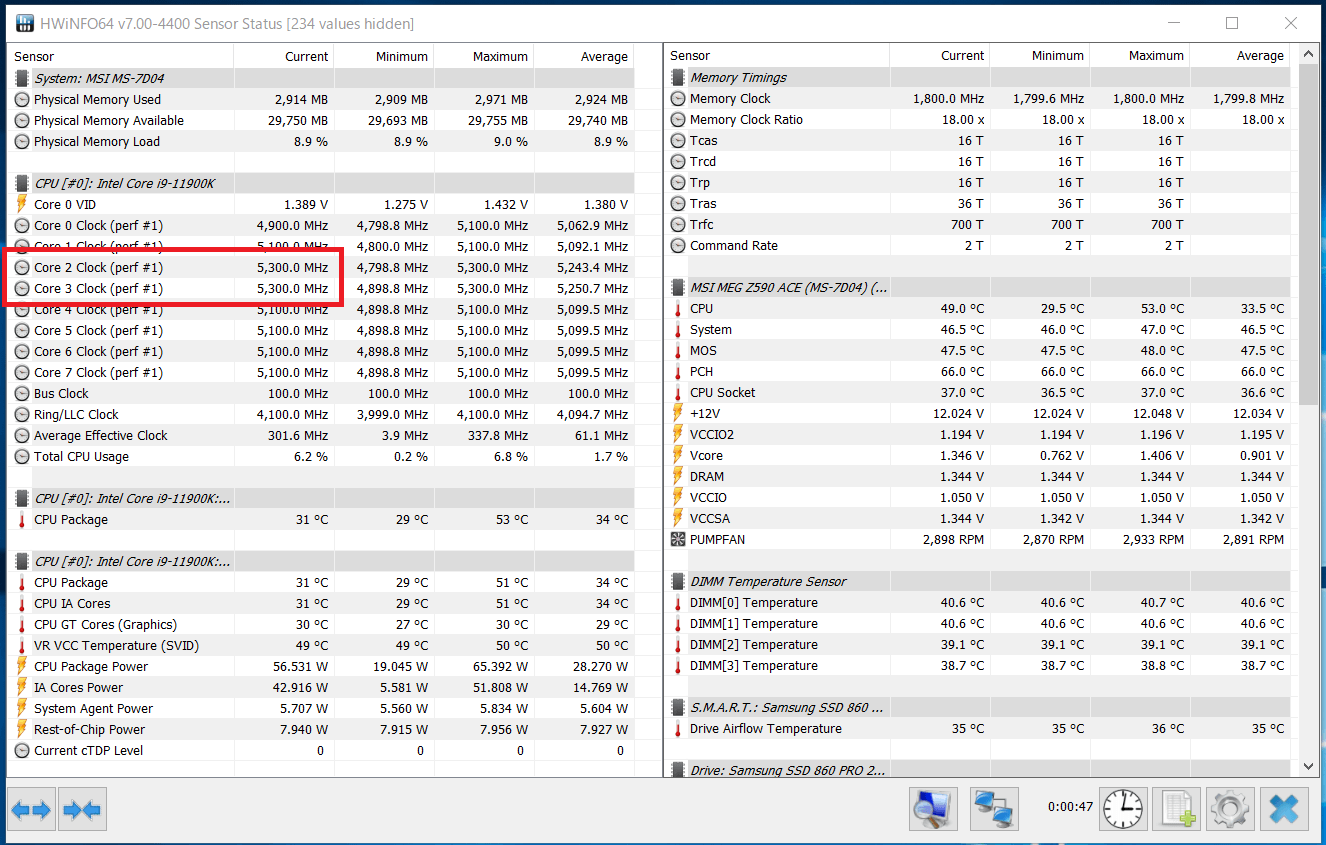
Task: Click clock icon beside Total CPU Usage
Action: click(x=22, y=456)
